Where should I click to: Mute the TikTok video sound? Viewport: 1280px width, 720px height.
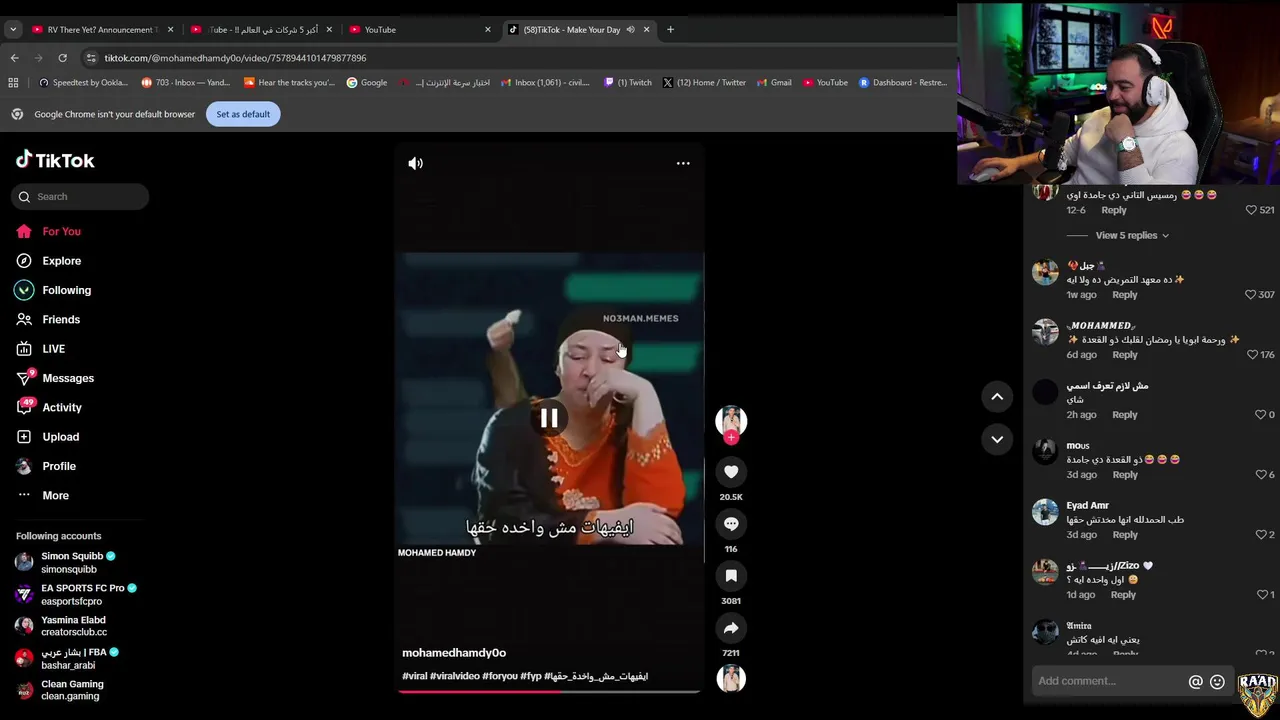tap(416, 163)
